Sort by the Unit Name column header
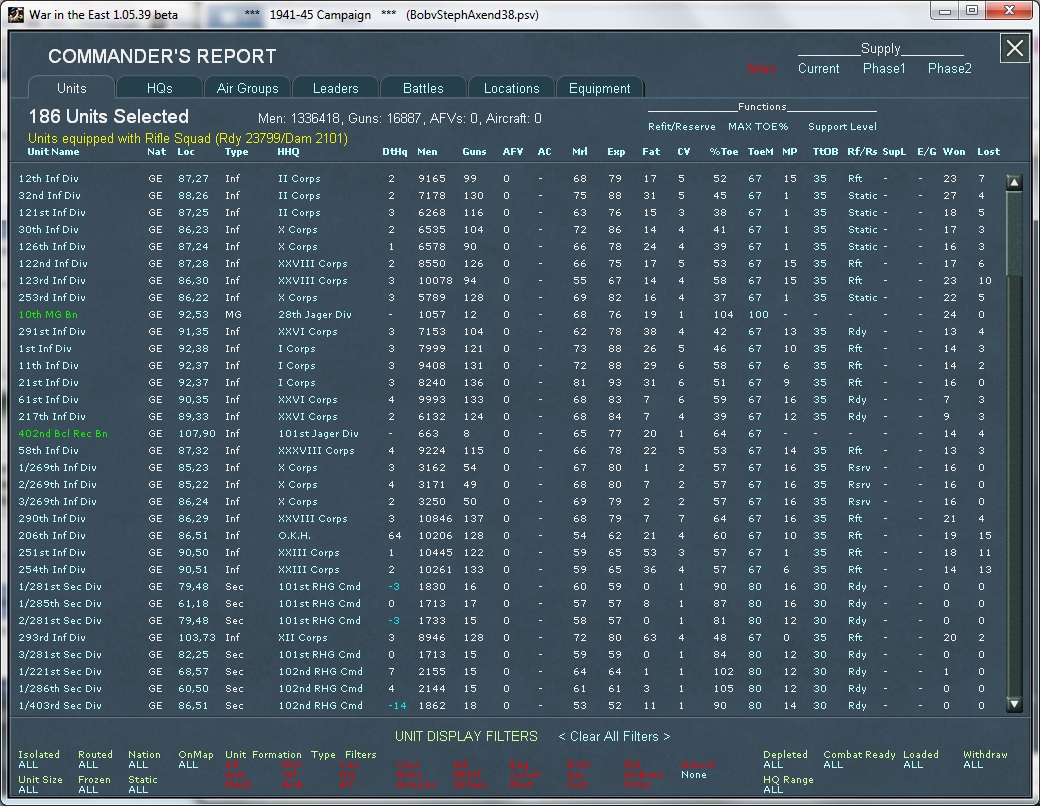1040x806 pixels. pos(53,152)
